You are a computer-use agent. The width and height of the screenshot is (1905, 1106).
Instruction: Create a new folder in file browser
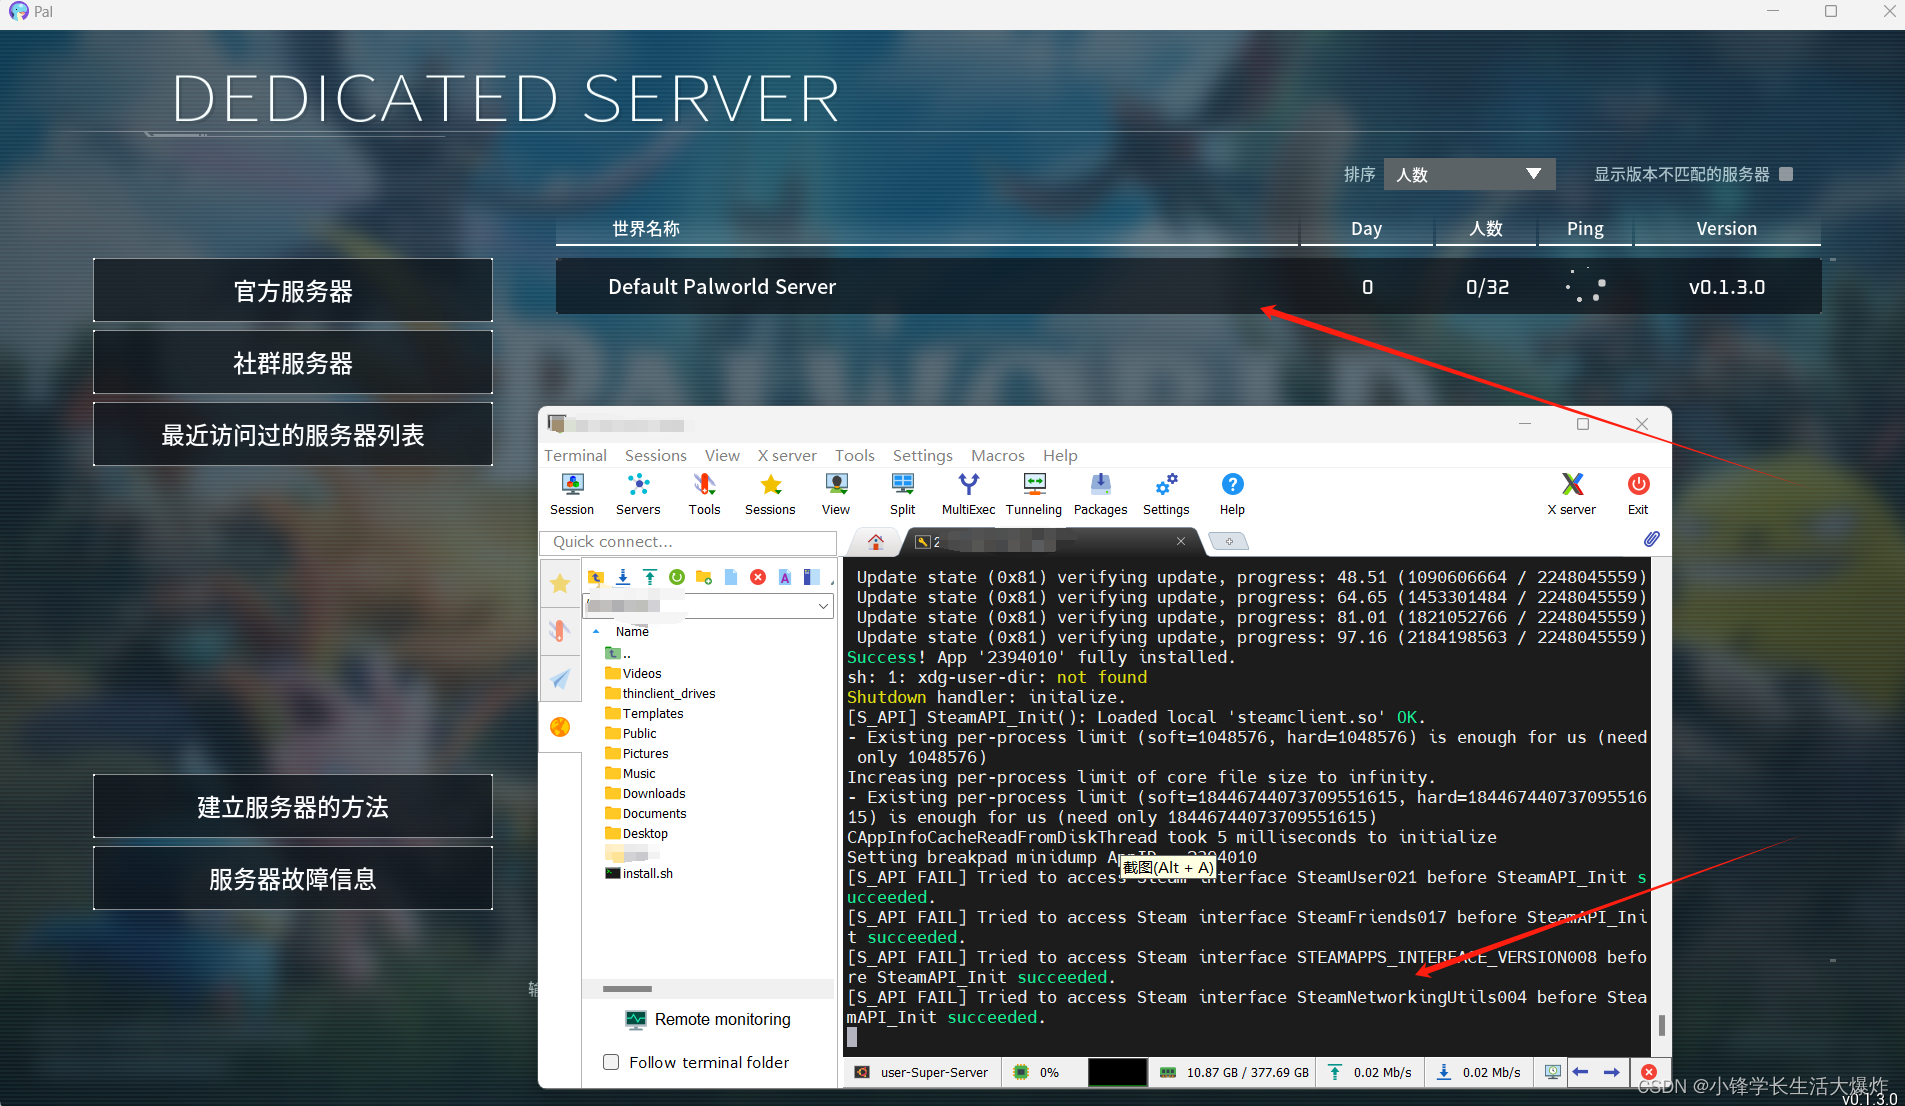point(704,577)
